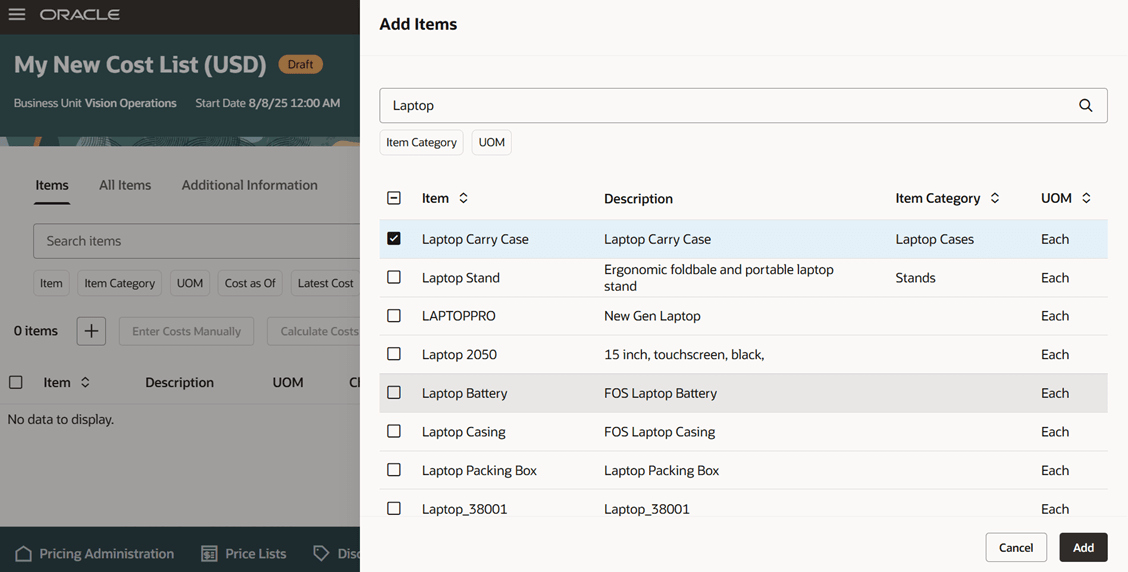Uncheck the Laptop Carry Case checkbox
Viewport: 1128px width, 572px height.
pos(394,238)
